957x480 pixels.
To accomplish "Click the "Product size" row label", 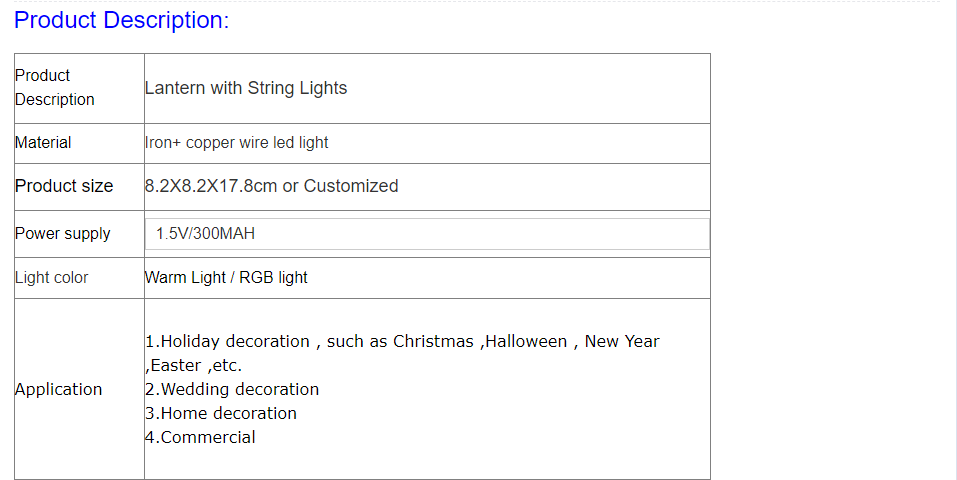I will click(x=64, y=186).
